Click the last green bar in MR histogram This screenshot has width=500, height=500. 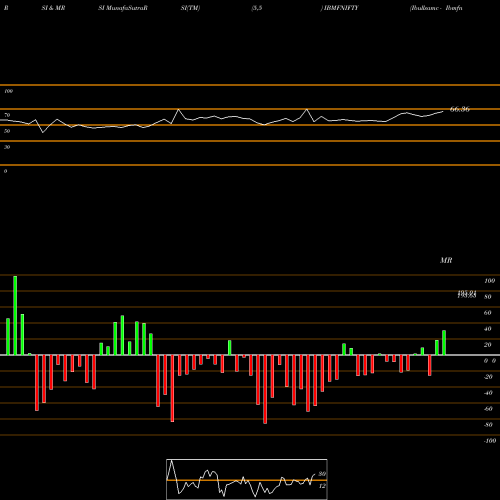tap(444, 343)
